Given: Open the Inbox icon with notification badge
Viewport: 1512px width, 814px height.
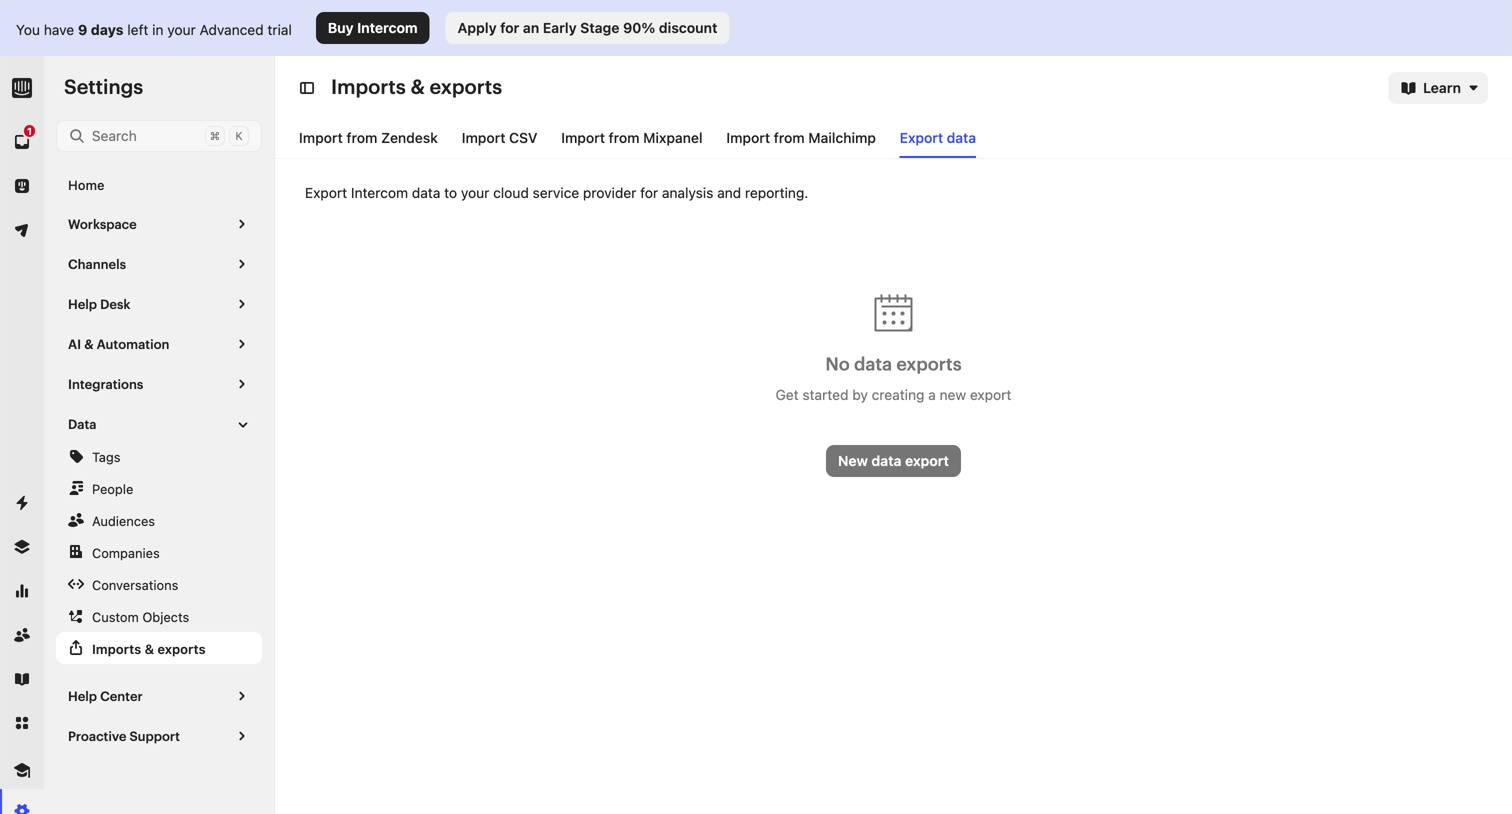Looking at the screenshot, I should [22, 142].
